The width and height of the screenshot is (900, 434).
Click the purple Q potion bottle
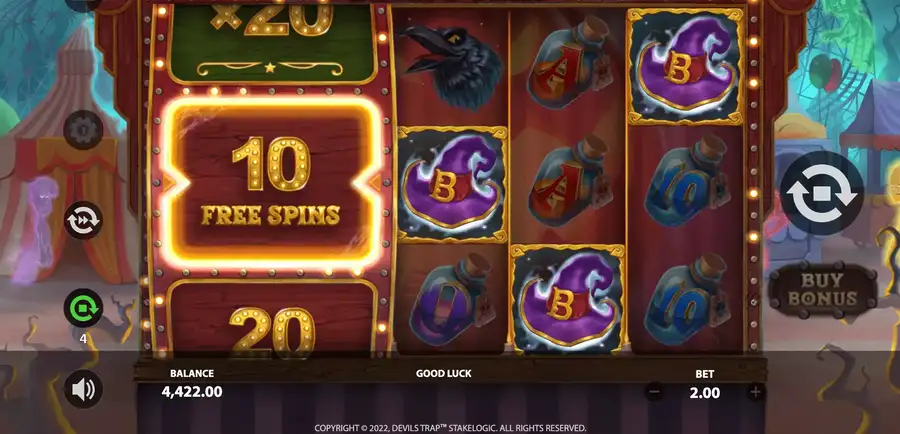click(451, 300)
